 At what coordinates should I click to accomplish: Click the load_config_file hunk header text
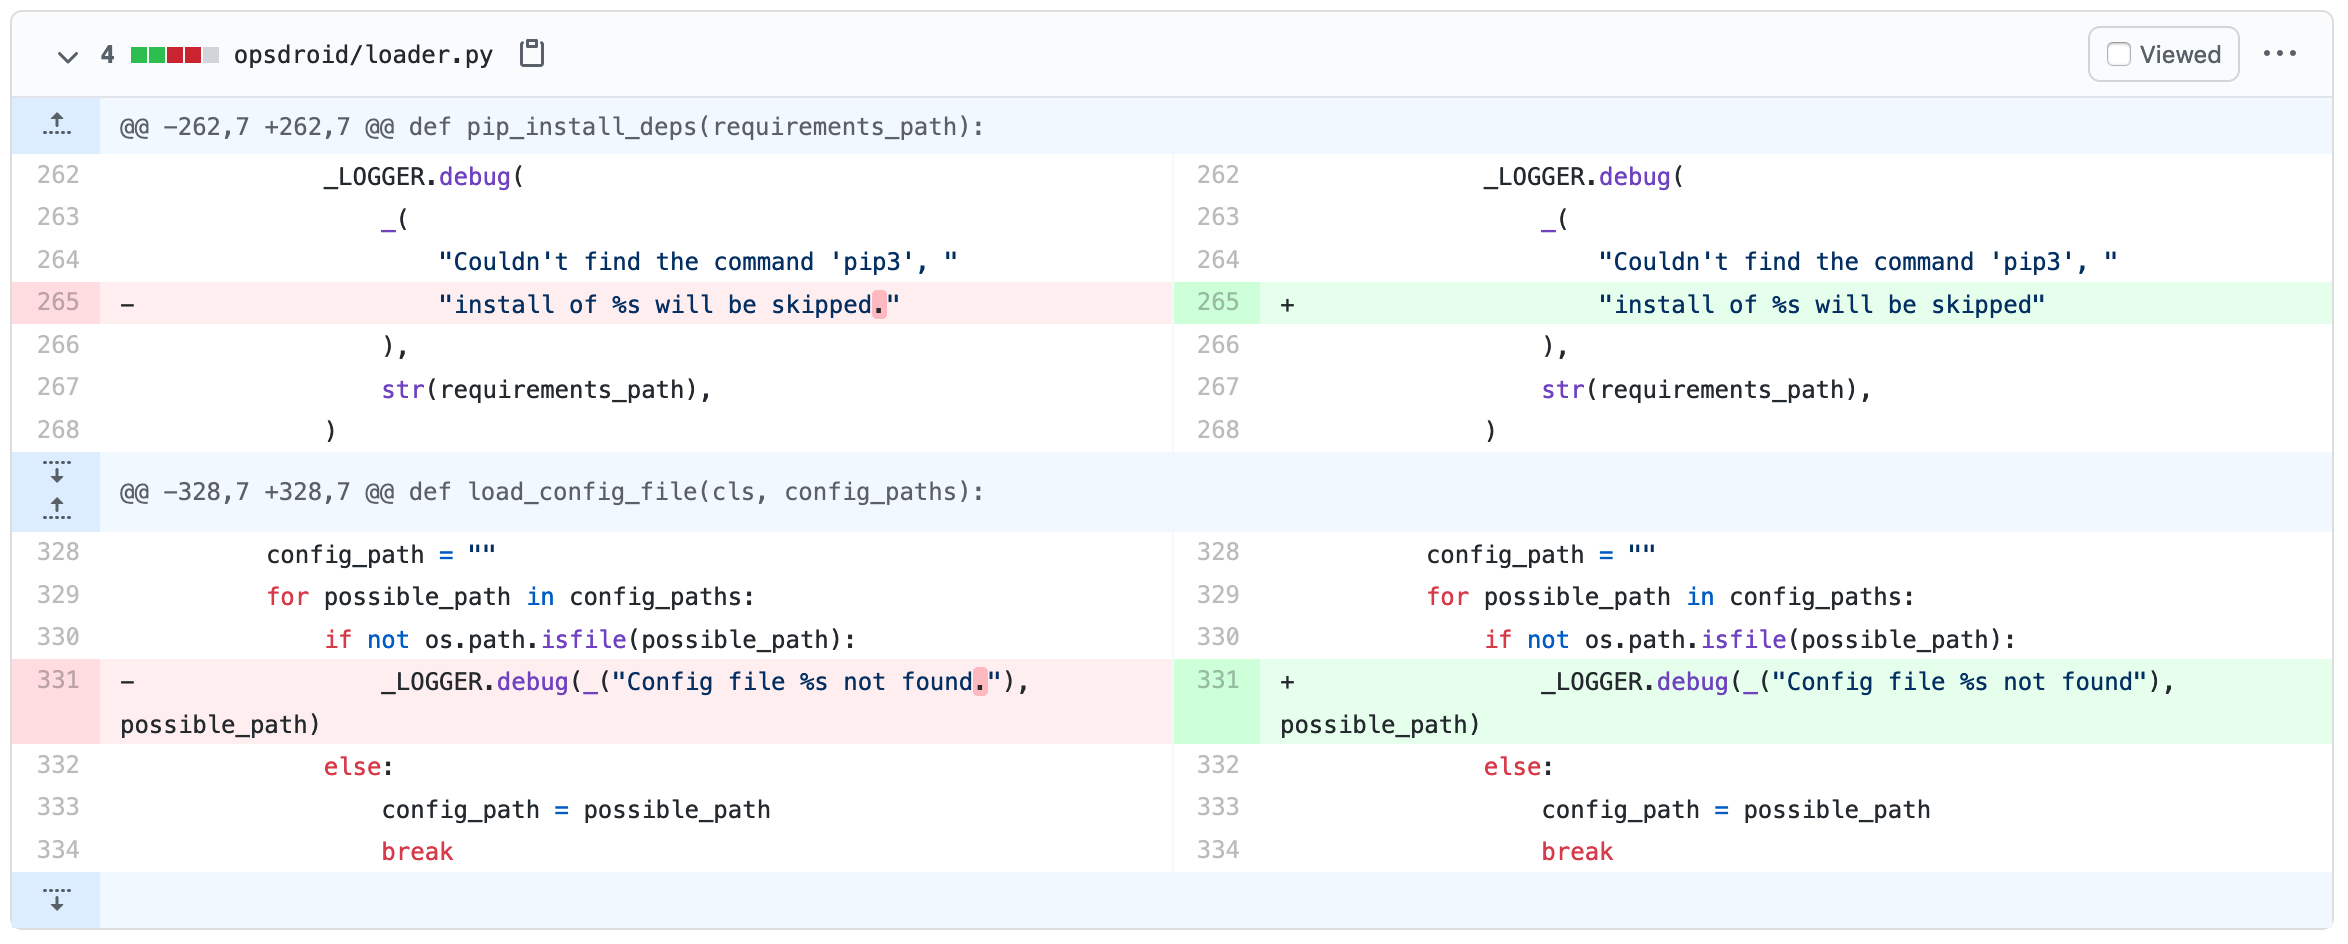551,492
